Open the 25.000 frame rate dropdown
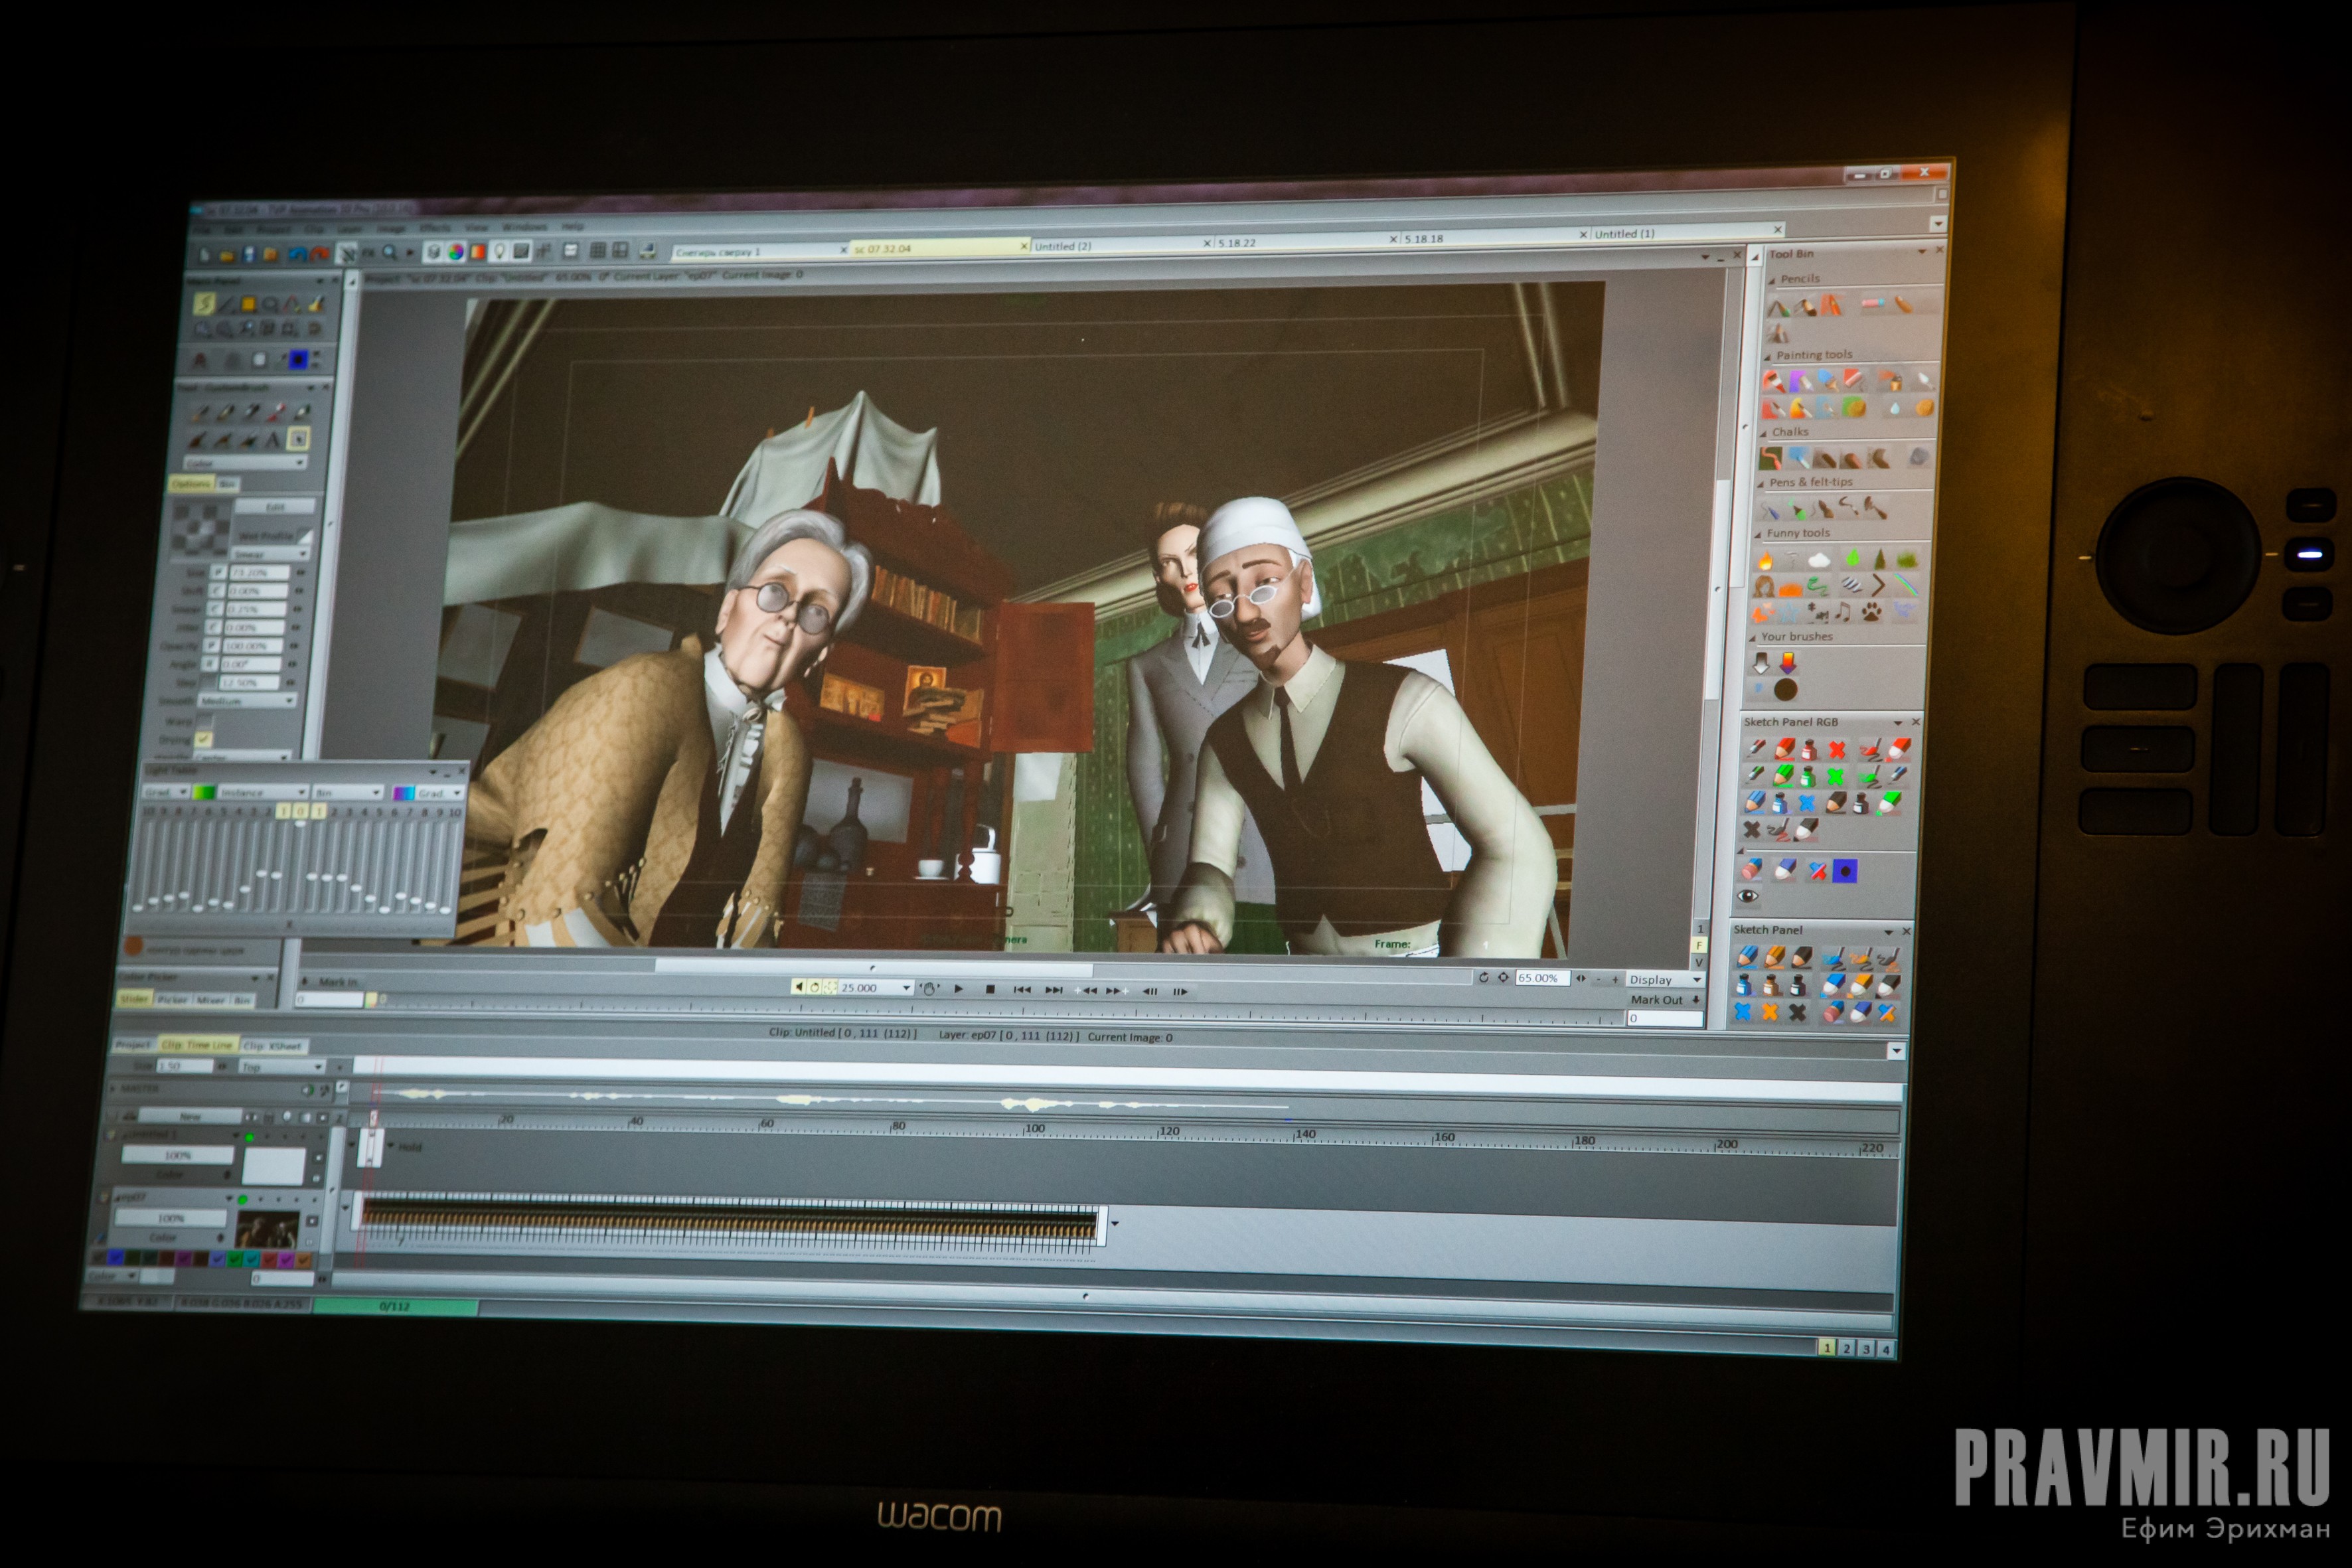 tap(907, 988)
